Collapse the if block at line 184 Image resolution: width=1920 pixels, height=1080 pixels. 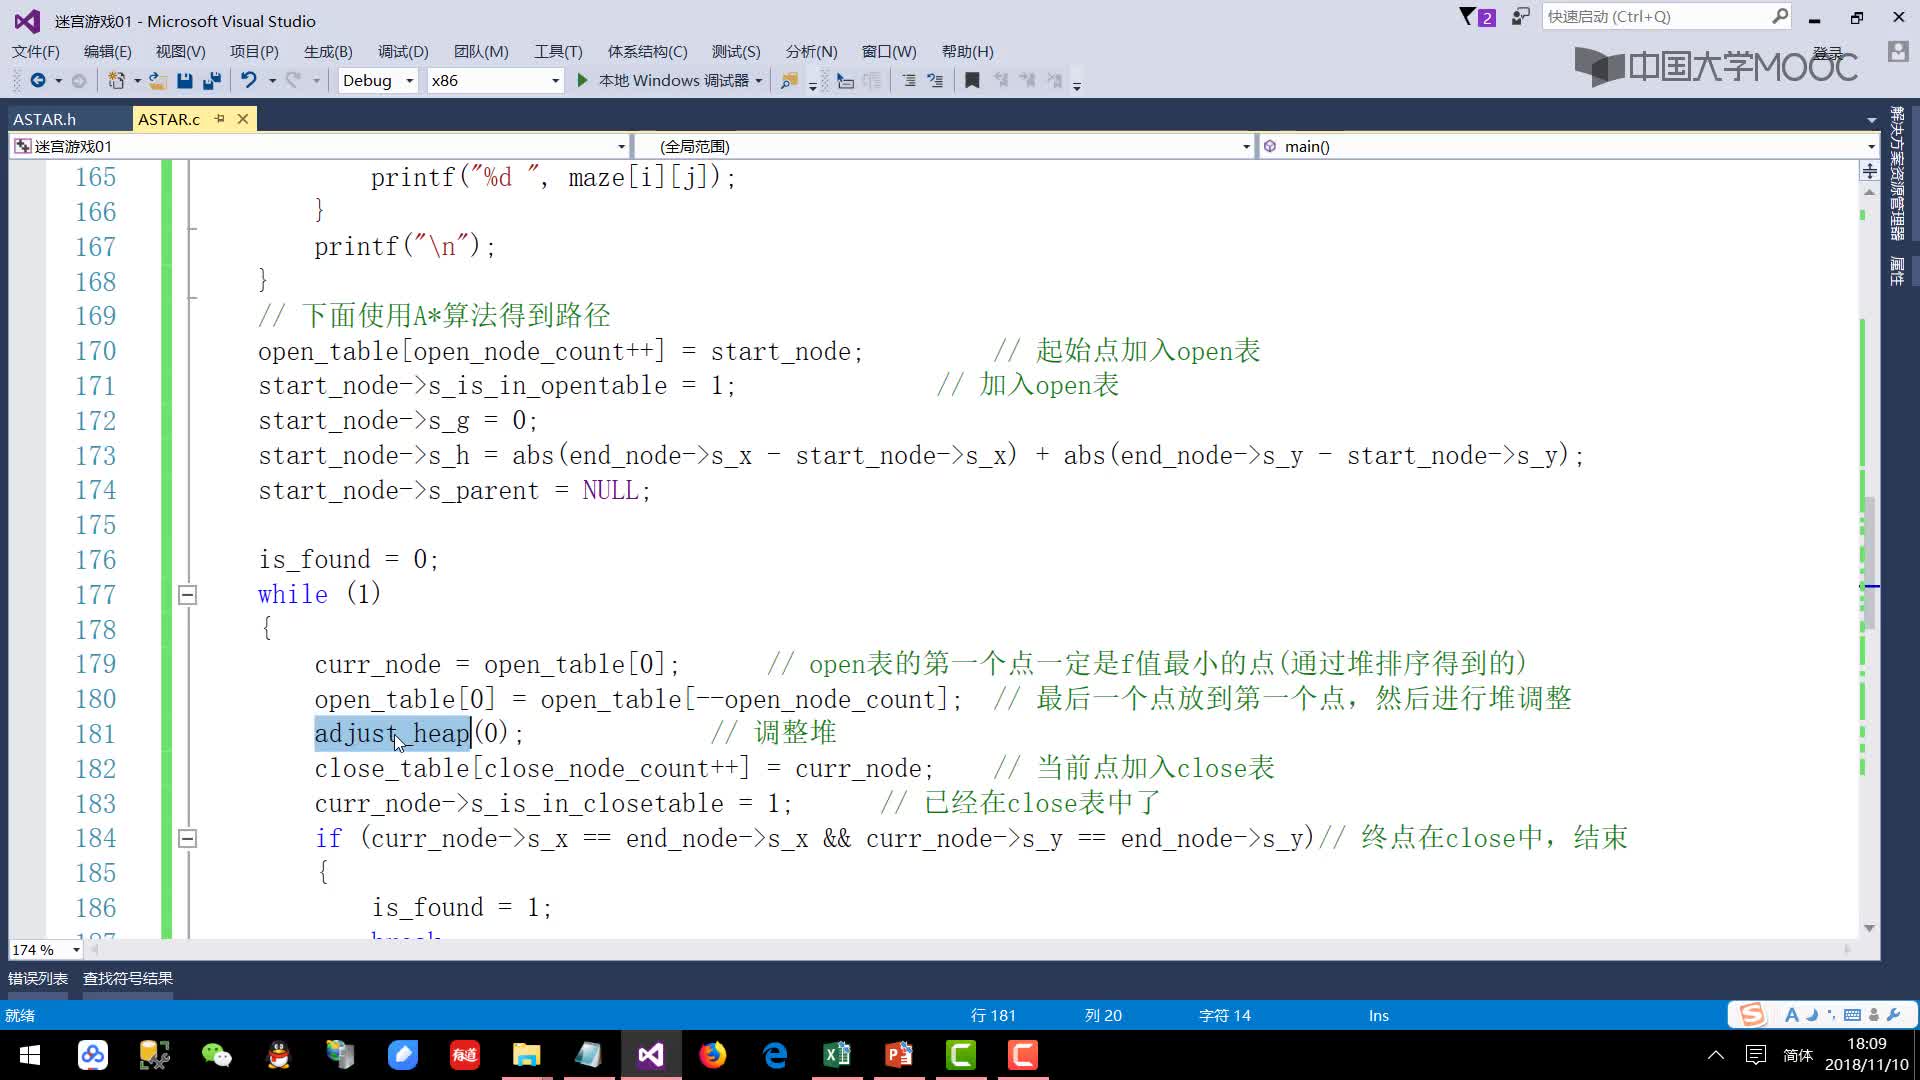click(x=187, y=839)
